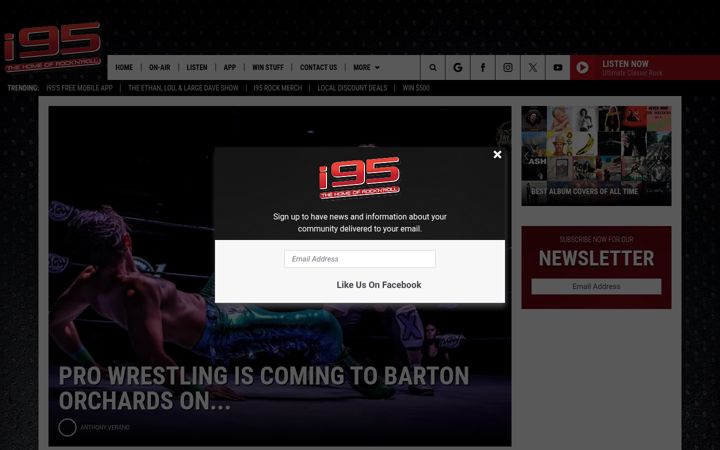
Task: Close the newsletter signup popup
Action: click(x=497, y=155)
